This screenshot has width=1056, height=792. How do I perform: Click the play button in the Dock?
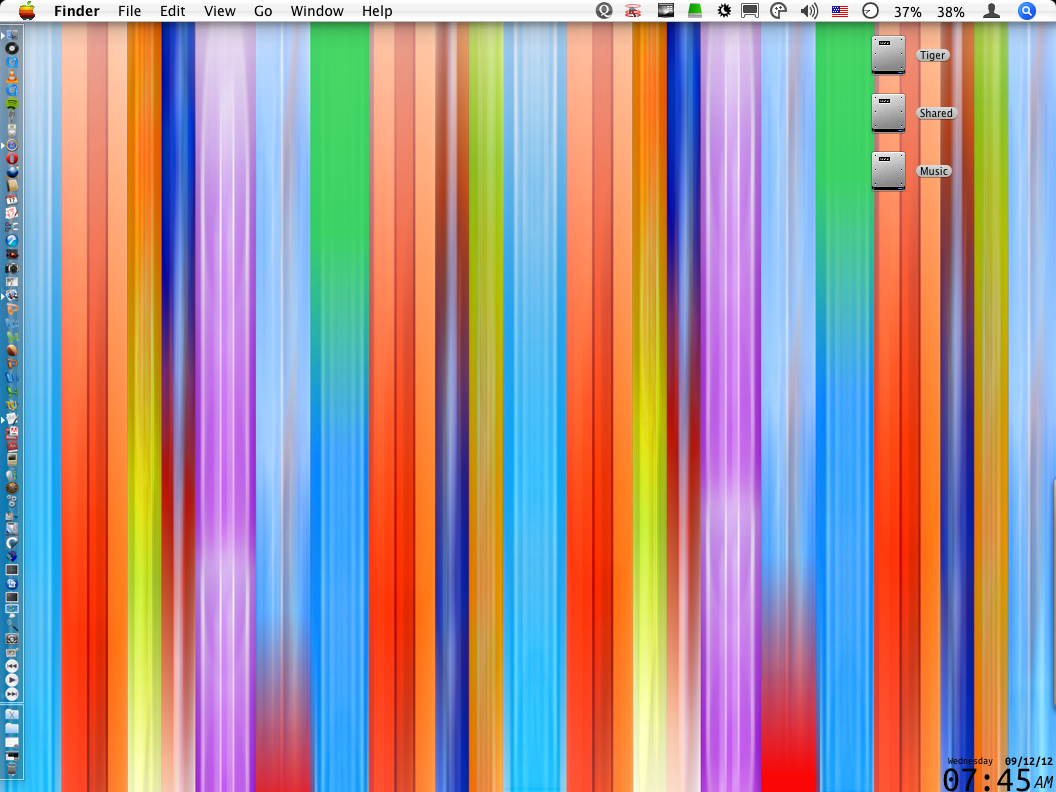pyautogui.click(x=11, y=680)
